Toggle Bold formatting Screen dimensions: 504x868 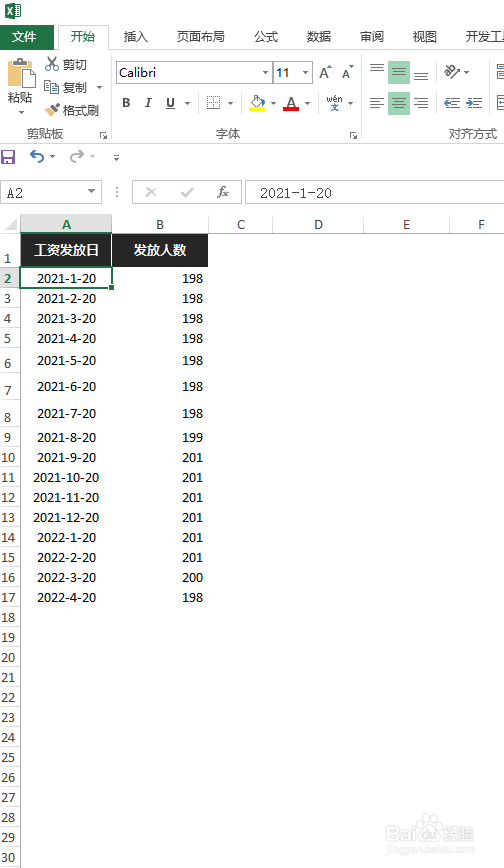tap(126, 103)
